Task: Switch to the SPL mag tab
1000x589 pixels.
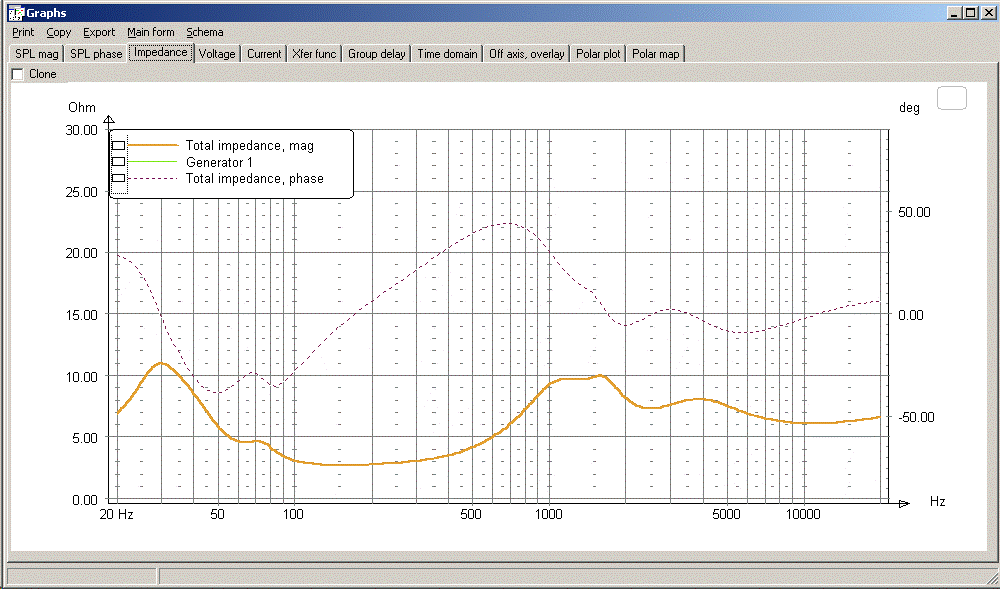Action: pyautogui.click(x=36, y=54)
